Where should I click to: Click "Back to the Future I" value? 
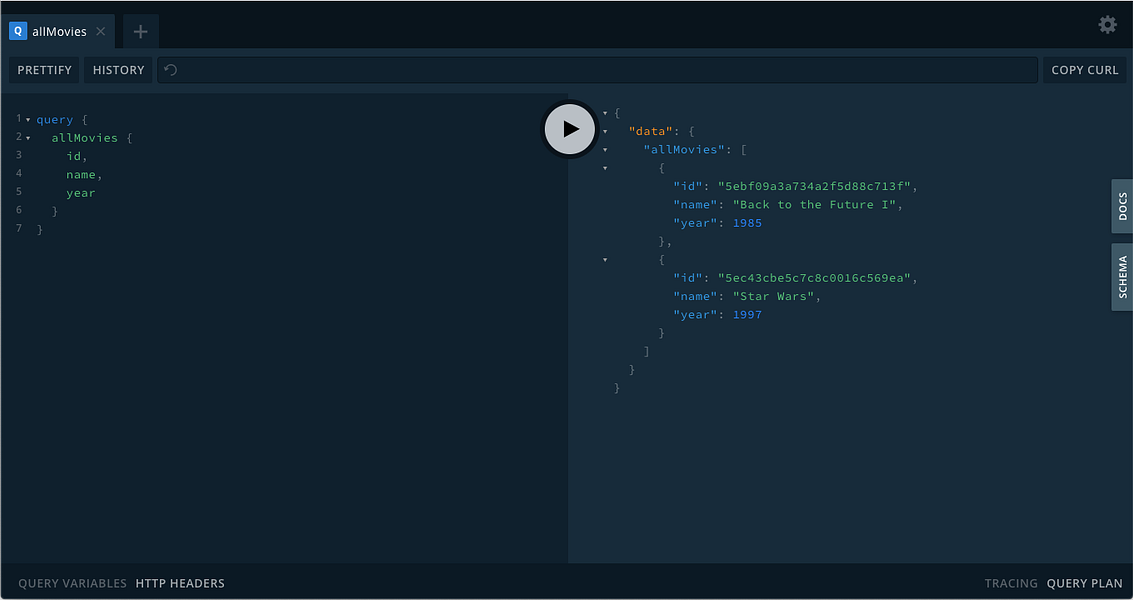coord(814,205)
